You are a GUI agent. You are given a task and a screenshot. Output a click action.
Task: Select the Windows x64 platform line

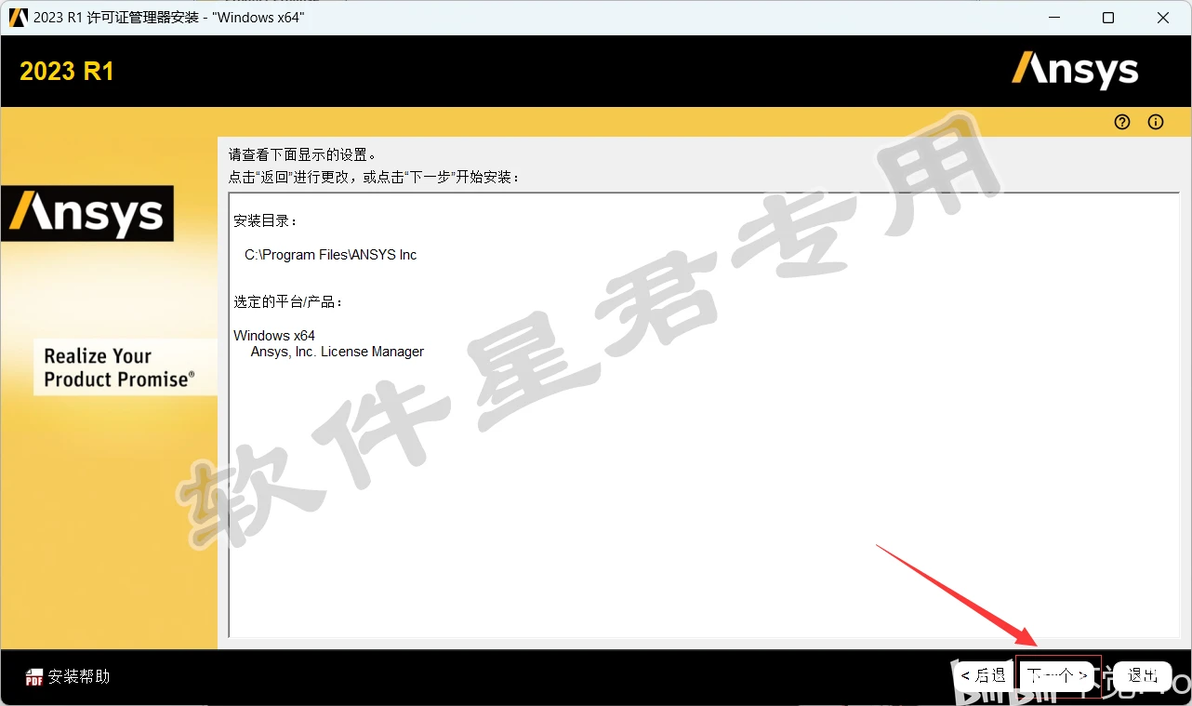tap(274, 335)
